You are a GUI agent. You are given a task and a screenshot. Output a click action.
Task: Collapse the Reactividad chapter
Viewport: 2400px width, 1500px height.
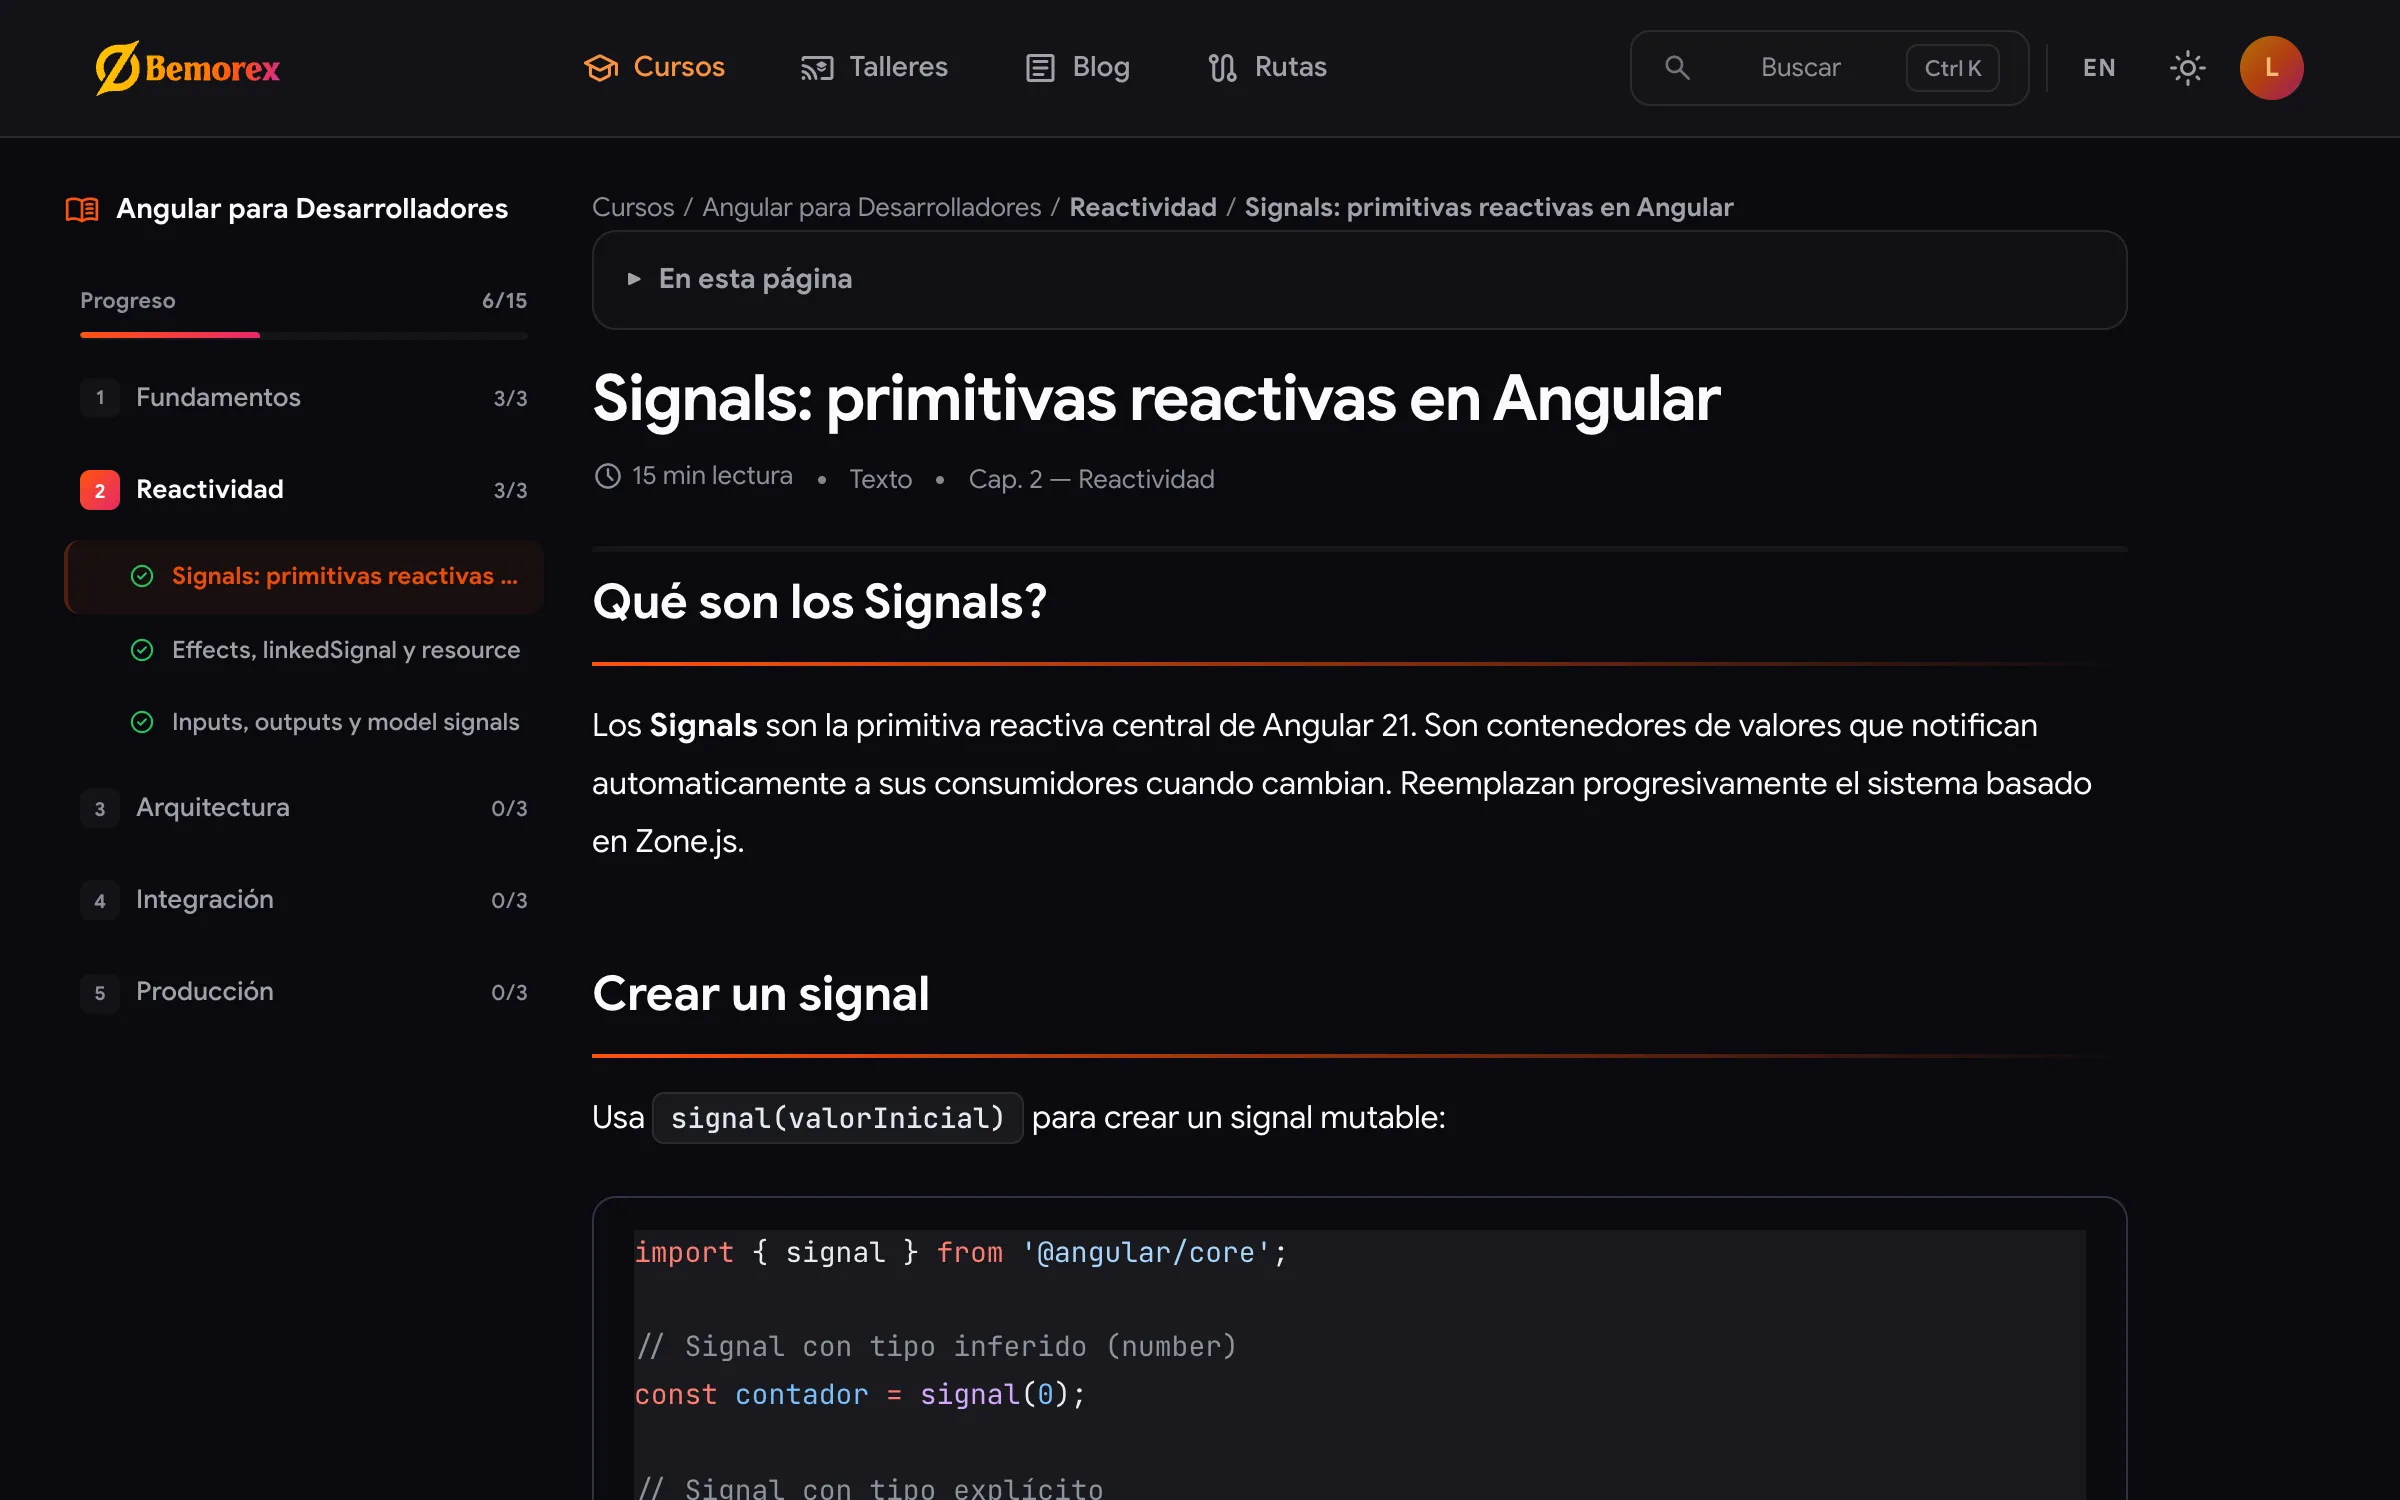point(304,490)
